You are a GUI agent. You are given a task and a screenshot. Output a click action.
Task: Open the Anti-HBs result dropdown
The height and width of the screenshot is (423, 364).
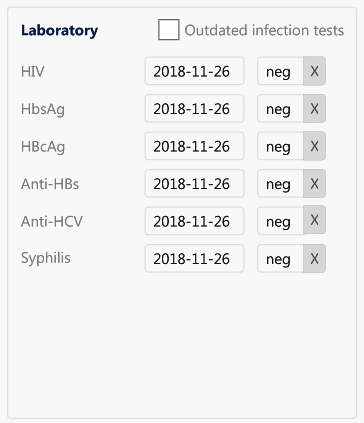pyautogui.click(x=280, y=184)
